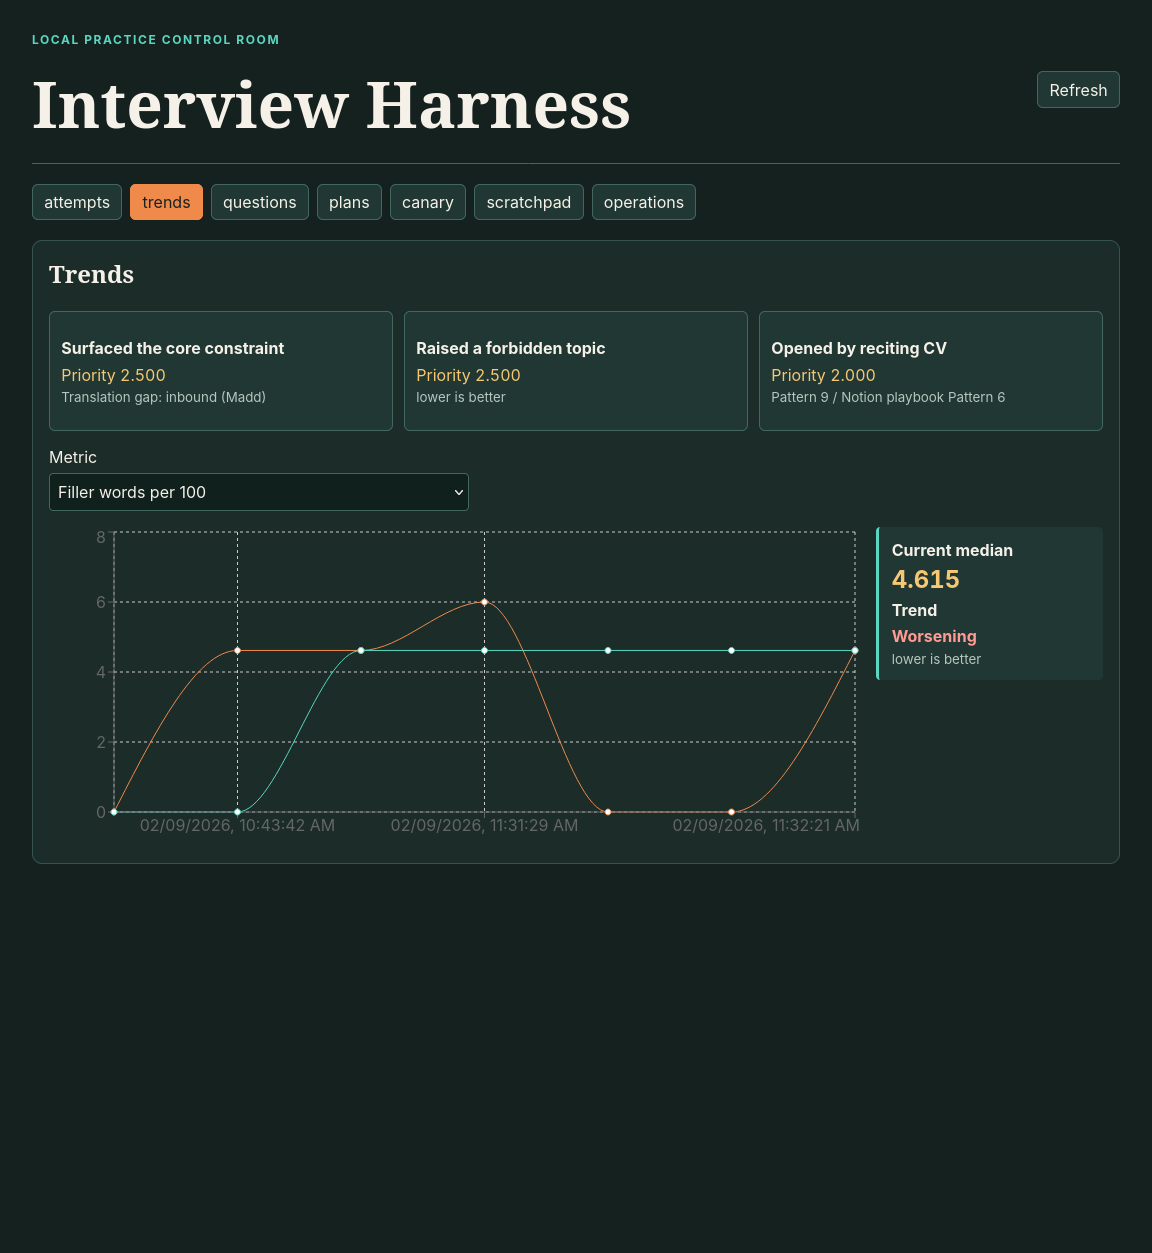Click the '02/09/2026, 11:31:29 AM' axis label
Image resolution: width=1152 pixels, height=1253 pixels.
(484, 825)
